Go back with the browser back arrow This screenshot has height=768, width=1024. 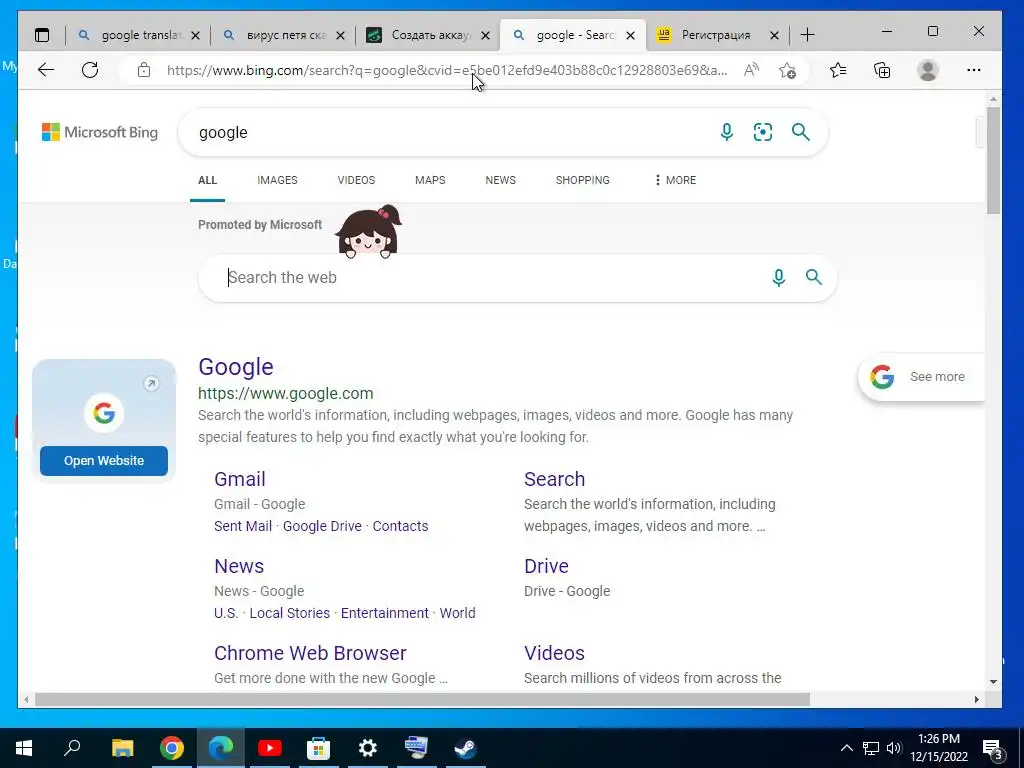point(46,70)
